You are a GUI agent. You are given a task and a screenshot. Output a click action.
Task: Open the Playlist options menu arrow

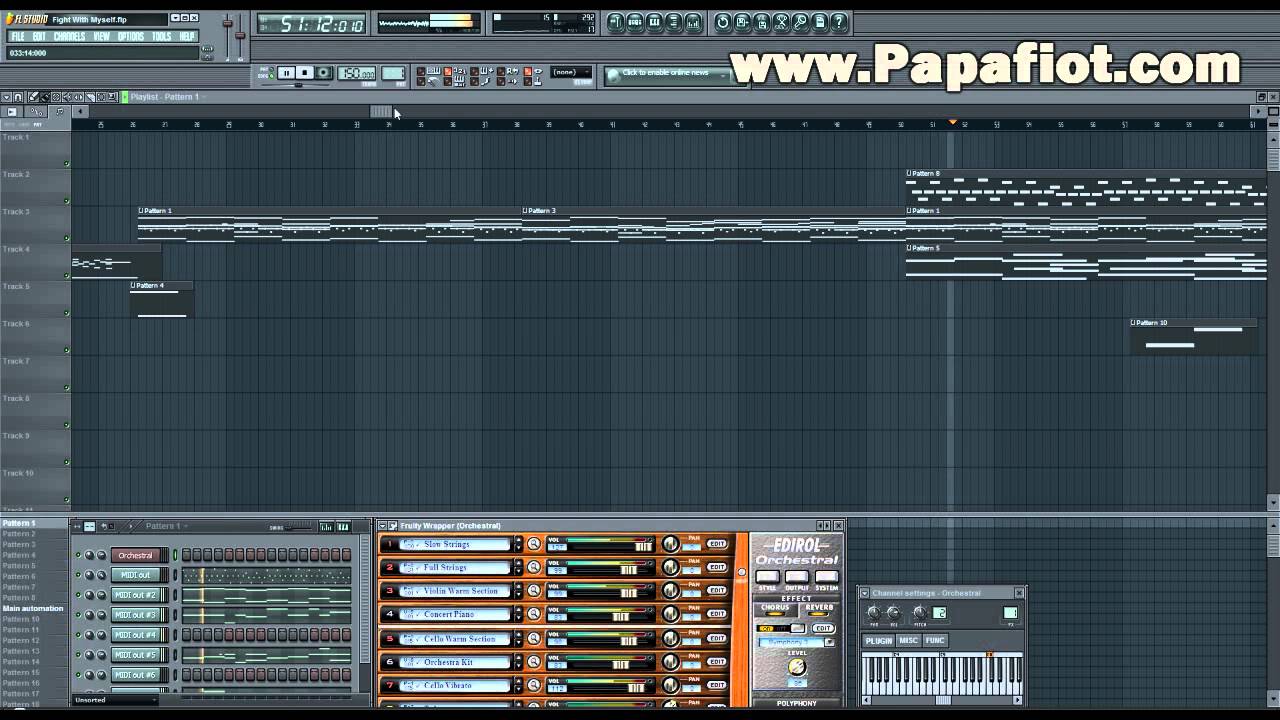tap(7, 97)
